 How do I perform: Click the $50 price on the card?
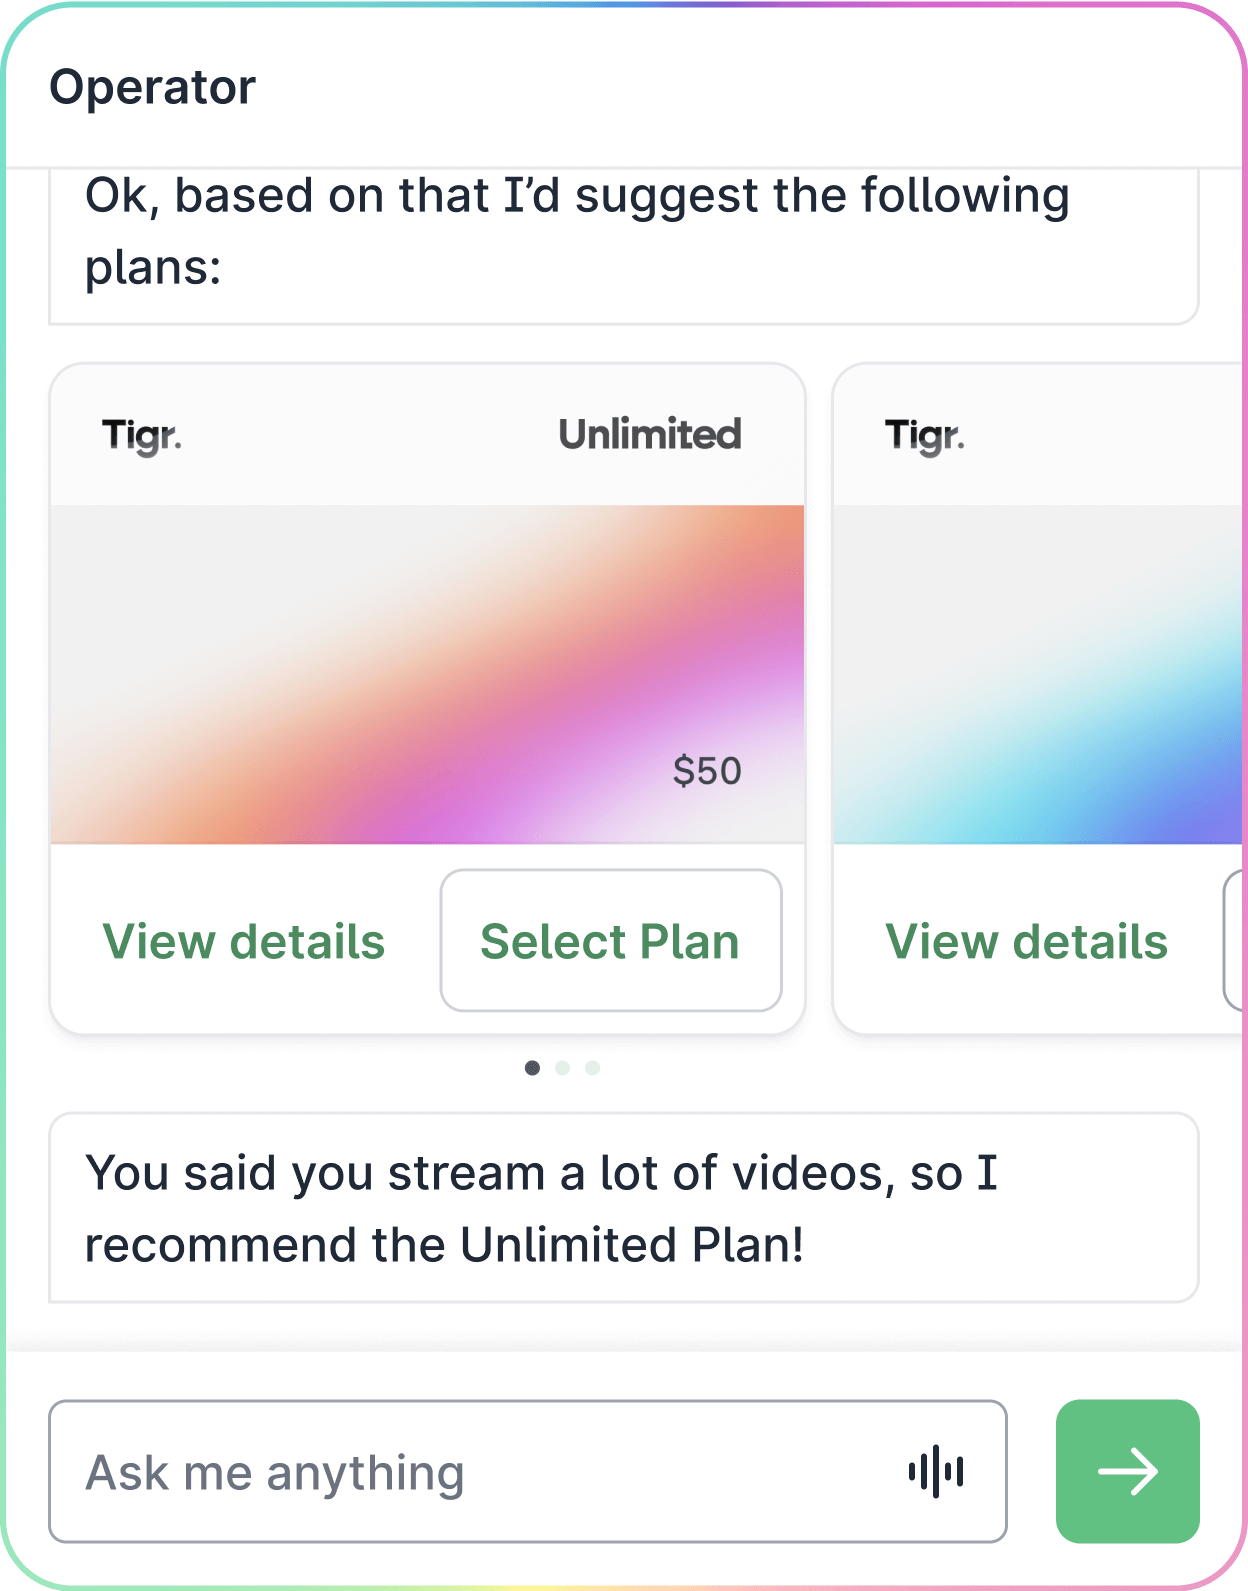(707, 771)
